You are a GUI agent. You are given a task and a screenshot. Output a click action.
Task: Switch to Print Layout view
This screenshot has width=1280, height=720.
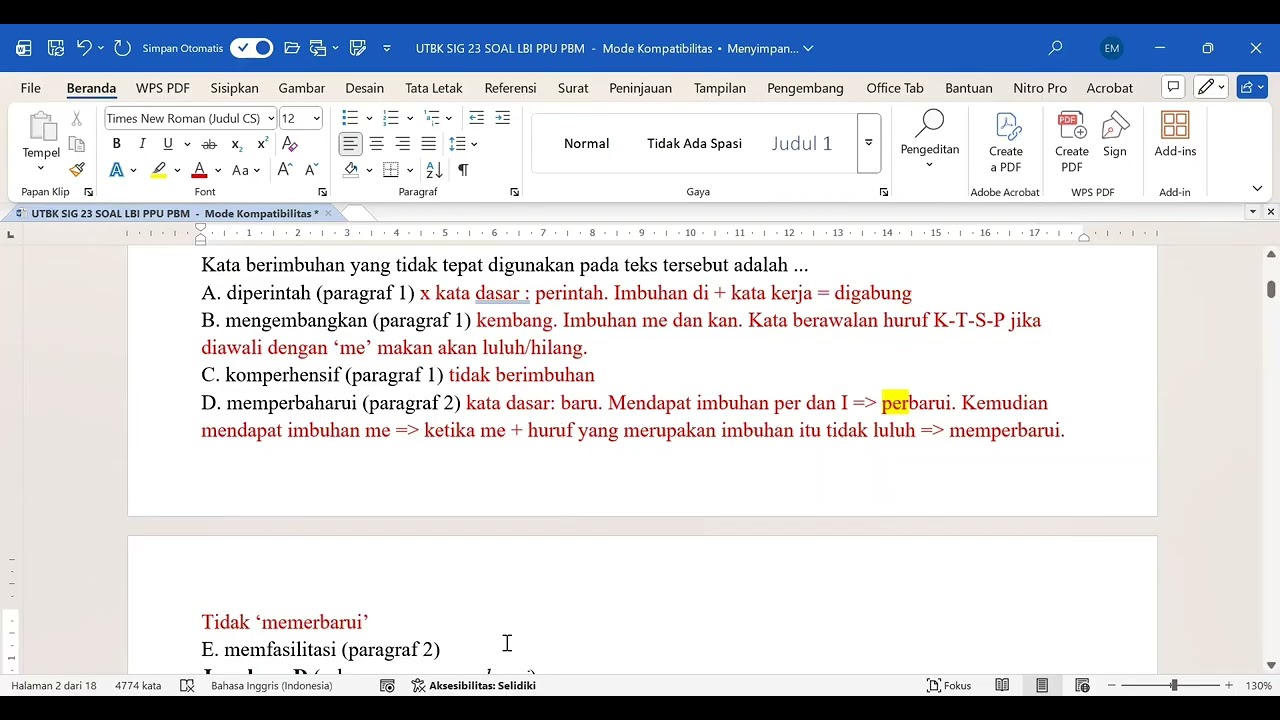point(1042,685)
